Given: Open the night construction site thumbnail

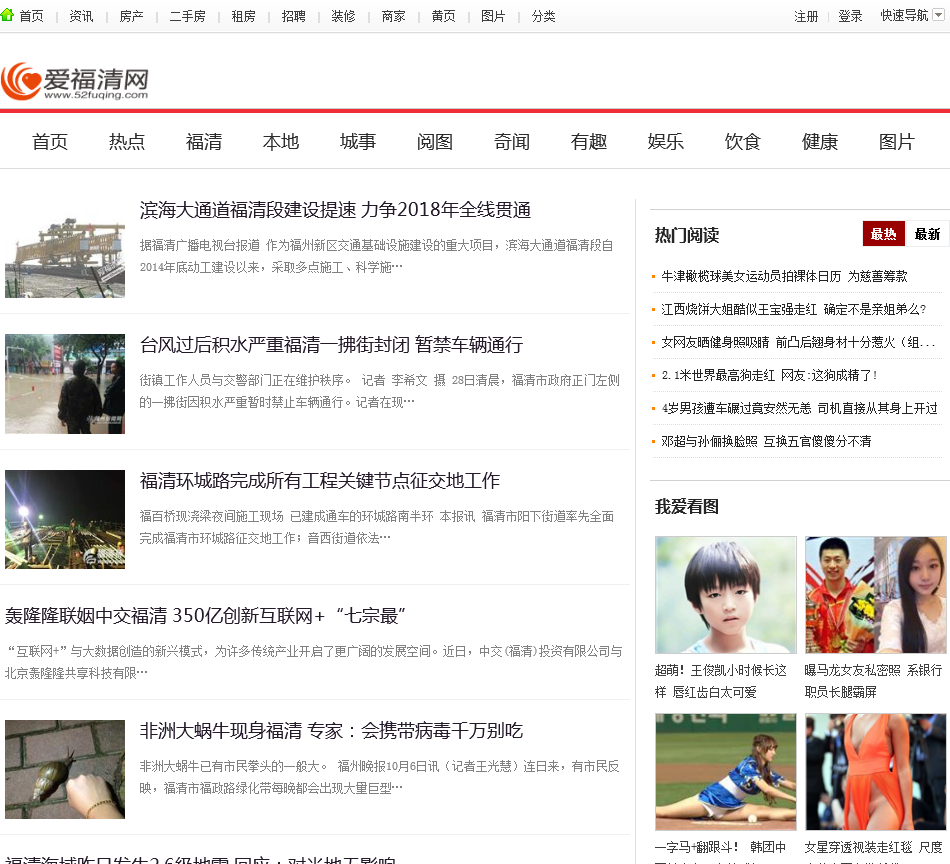Looking at the screenshot, I should pos(65,519).
